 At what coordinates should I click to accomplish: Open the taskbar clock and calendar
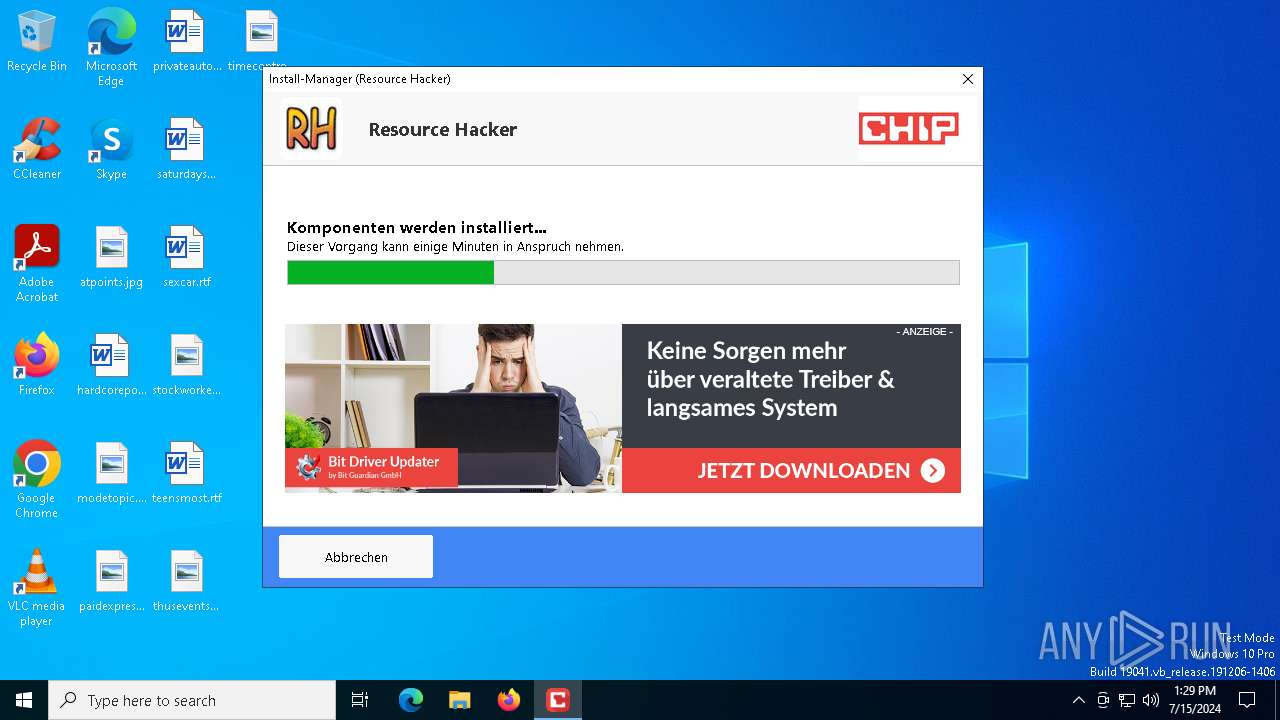1195,700
